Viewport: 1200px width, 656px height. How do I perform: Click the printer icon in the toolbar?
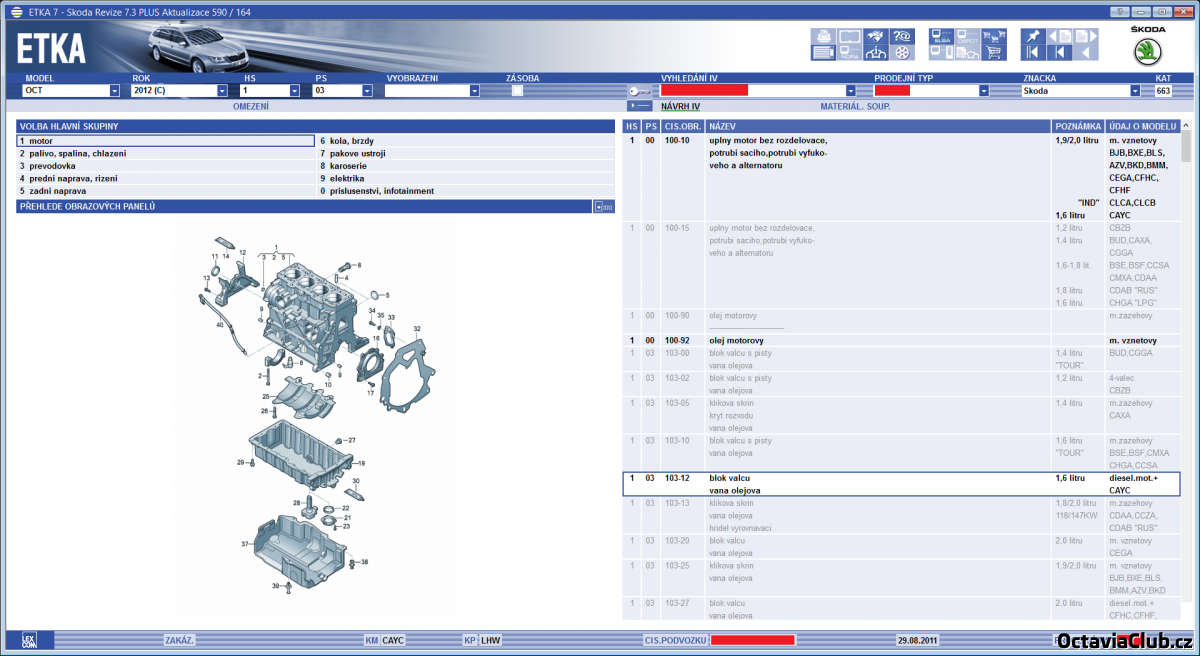pos(822,36)
